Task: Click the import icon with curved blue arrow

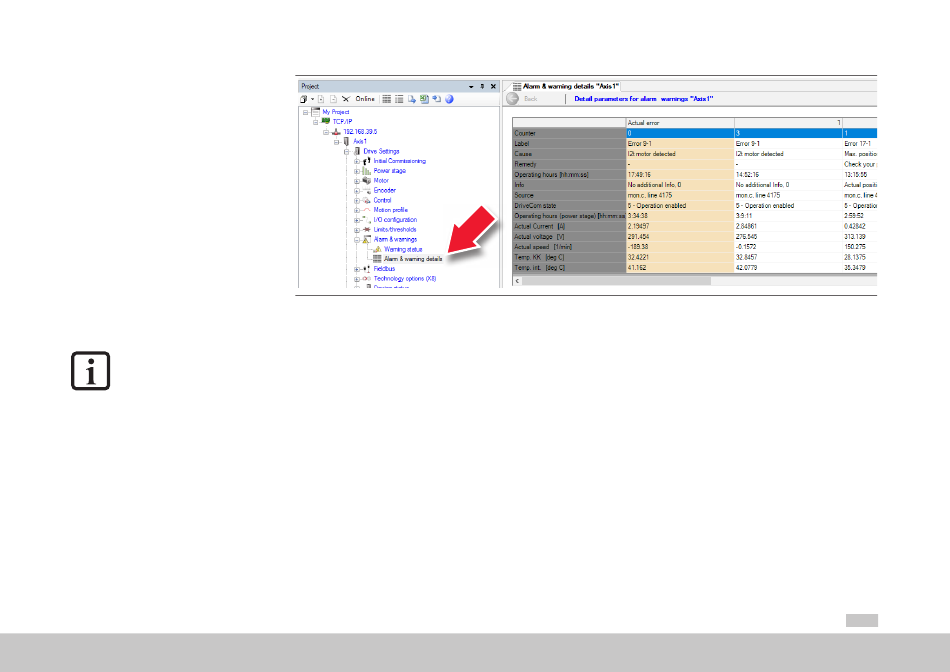Action: (437, 99)
